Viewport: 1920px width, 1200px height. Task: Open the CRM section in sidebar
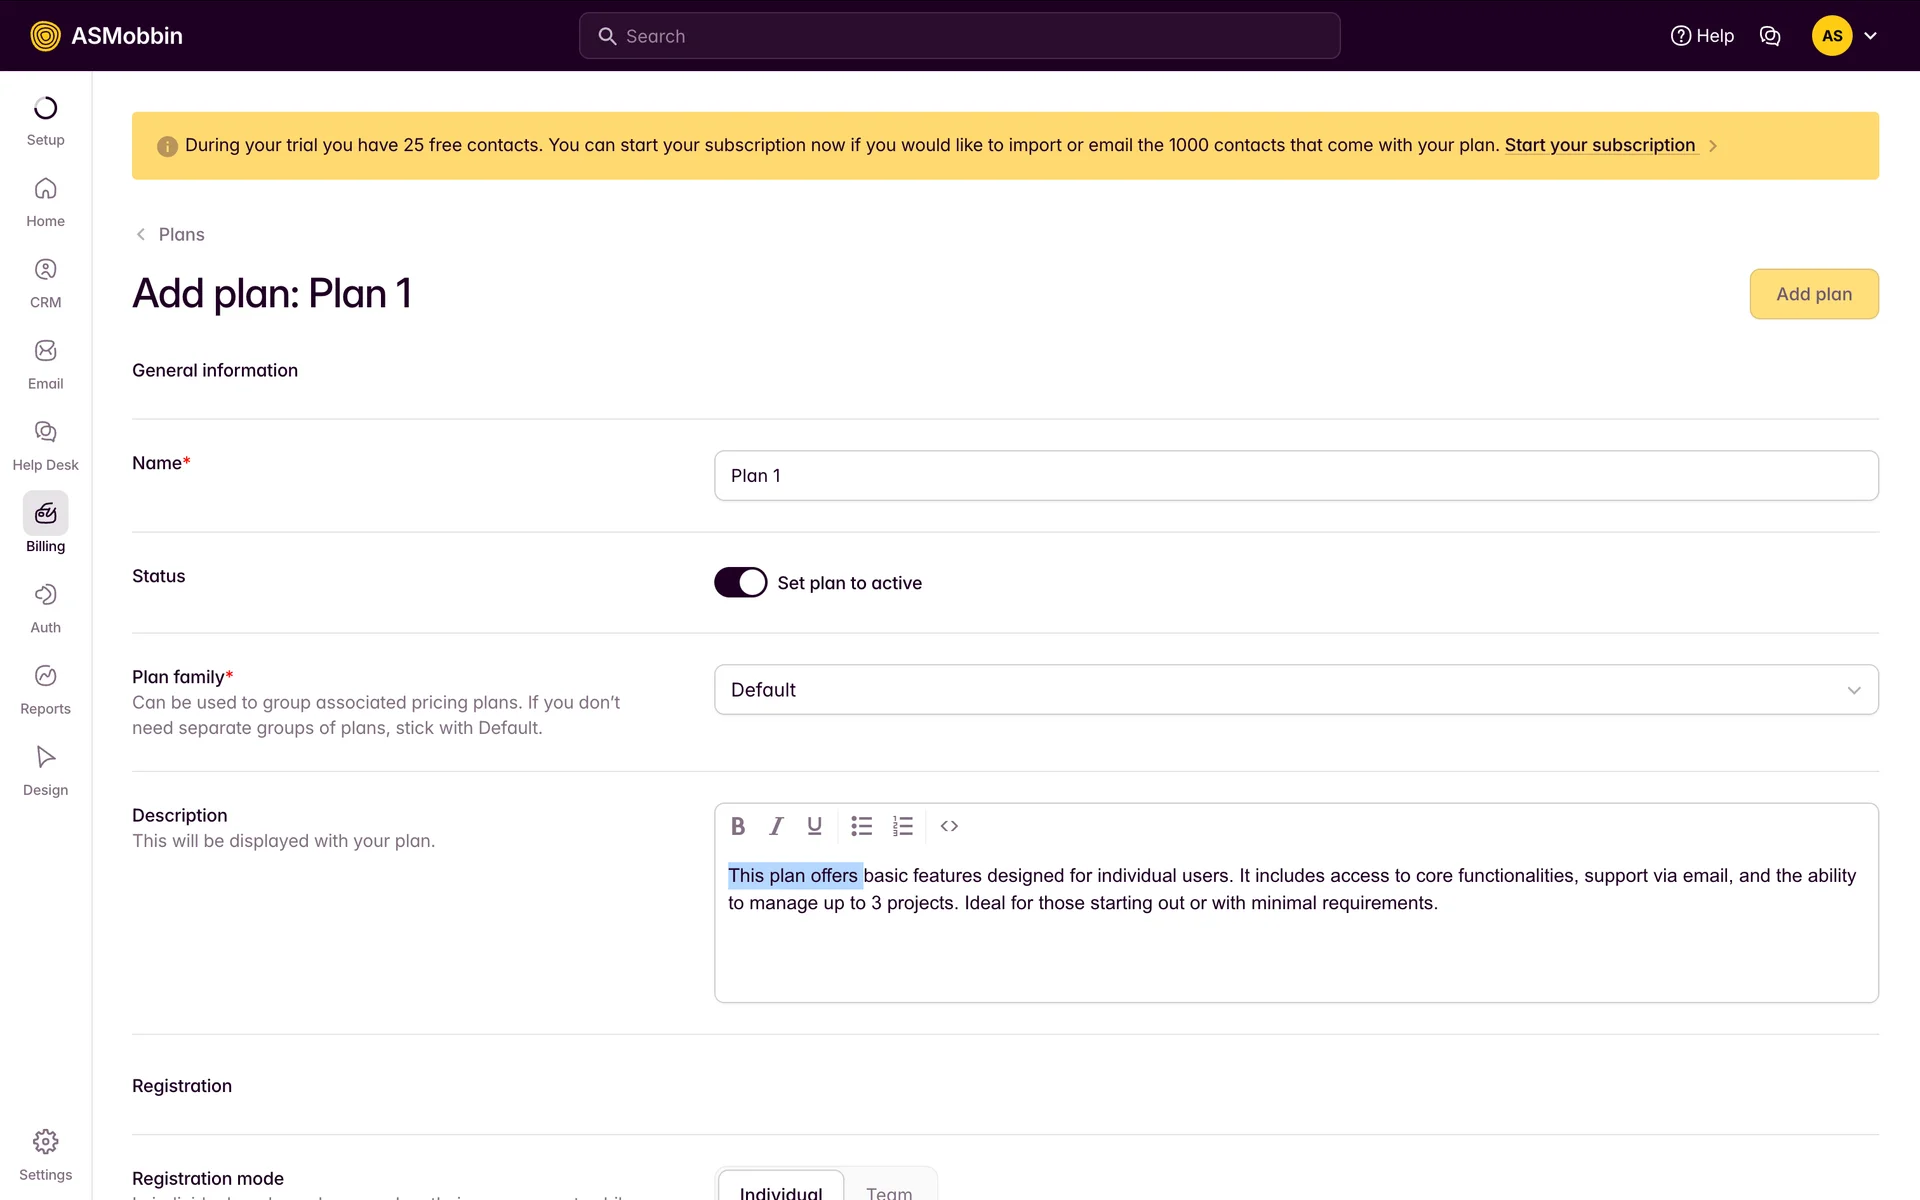tap(45, 283)
